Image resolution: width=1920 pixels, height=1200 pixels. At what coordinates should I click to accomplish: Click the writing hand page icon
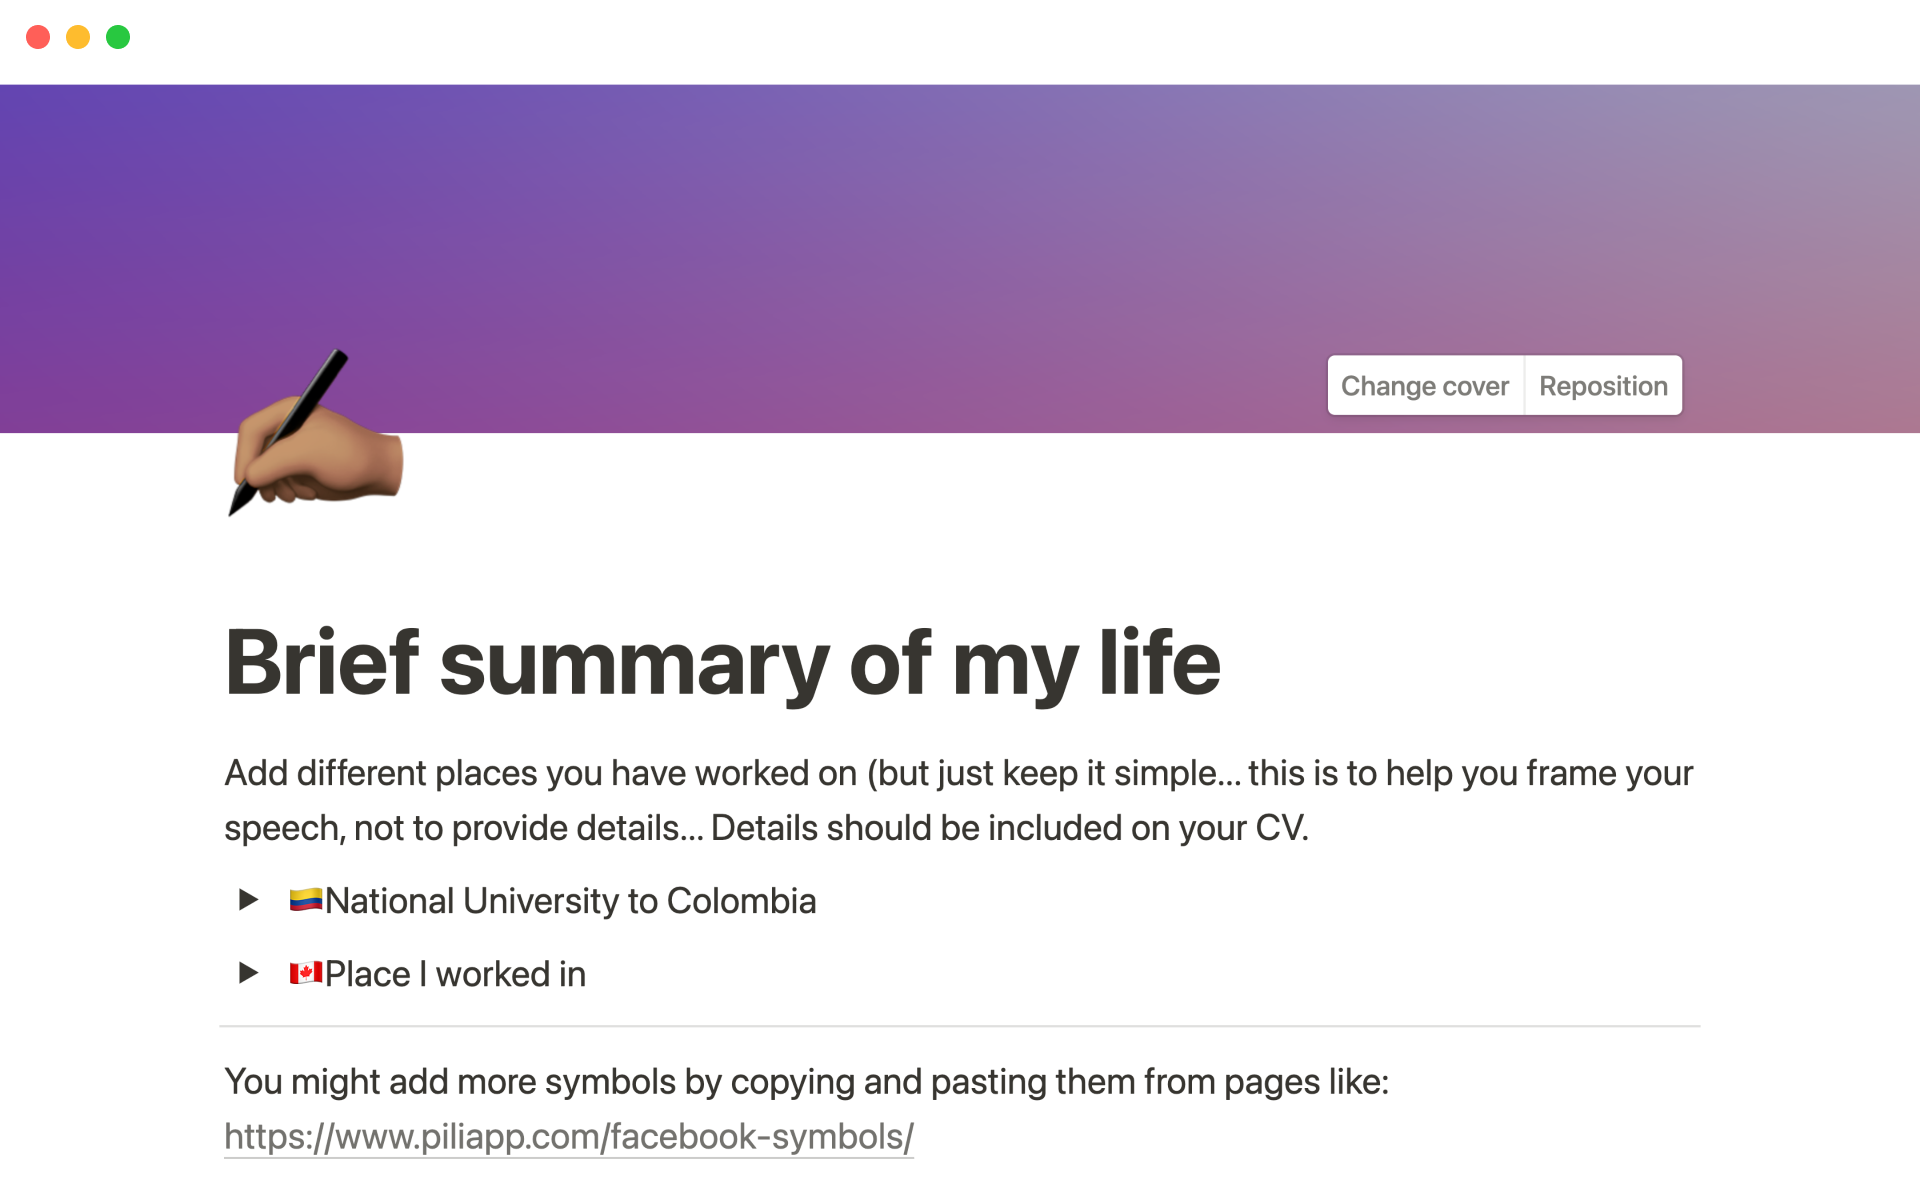[316, 436]
